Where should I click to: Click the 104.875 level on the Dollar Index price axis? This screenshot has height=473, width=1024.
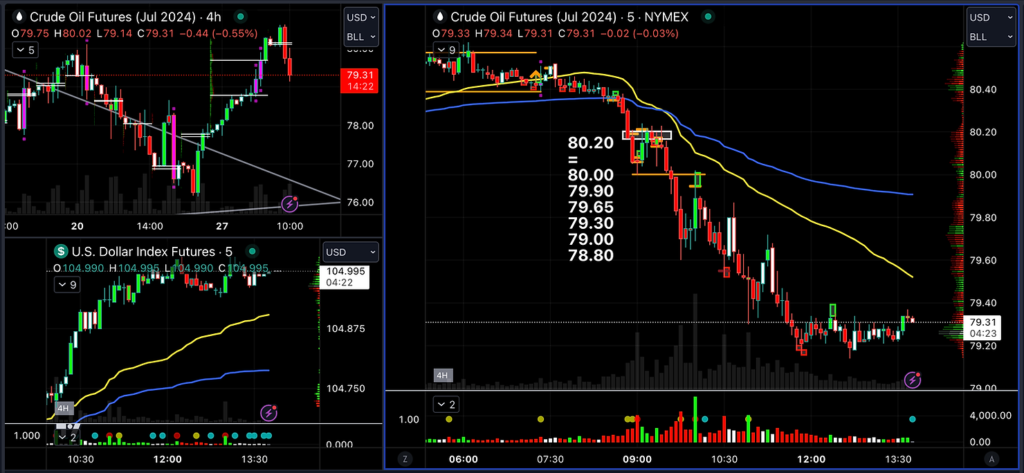pyautogui.click(x=344, y=329)
